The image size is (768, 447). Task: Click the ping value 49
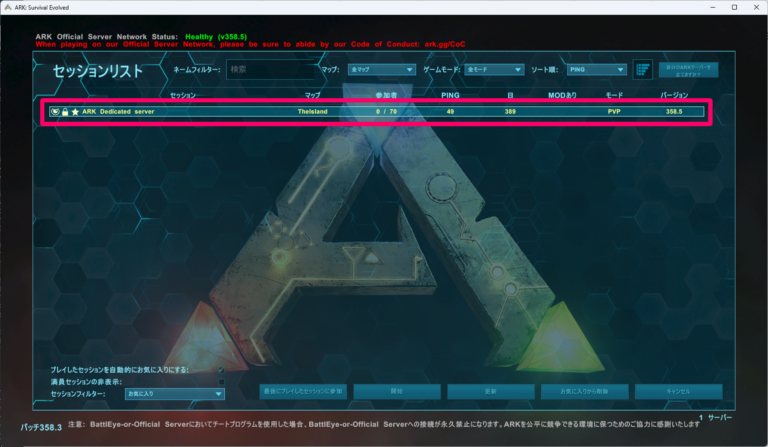[450, 112]
